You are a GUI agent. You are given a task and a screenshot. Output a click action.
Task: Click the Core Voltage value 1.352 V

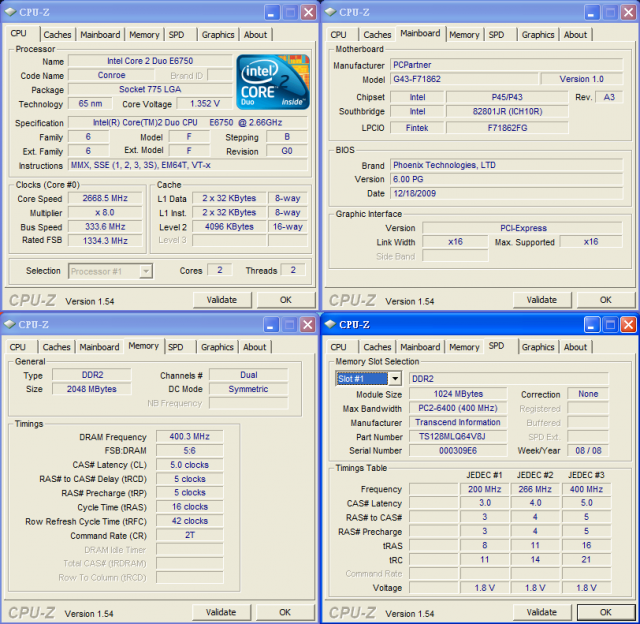[x=205, y=104]
